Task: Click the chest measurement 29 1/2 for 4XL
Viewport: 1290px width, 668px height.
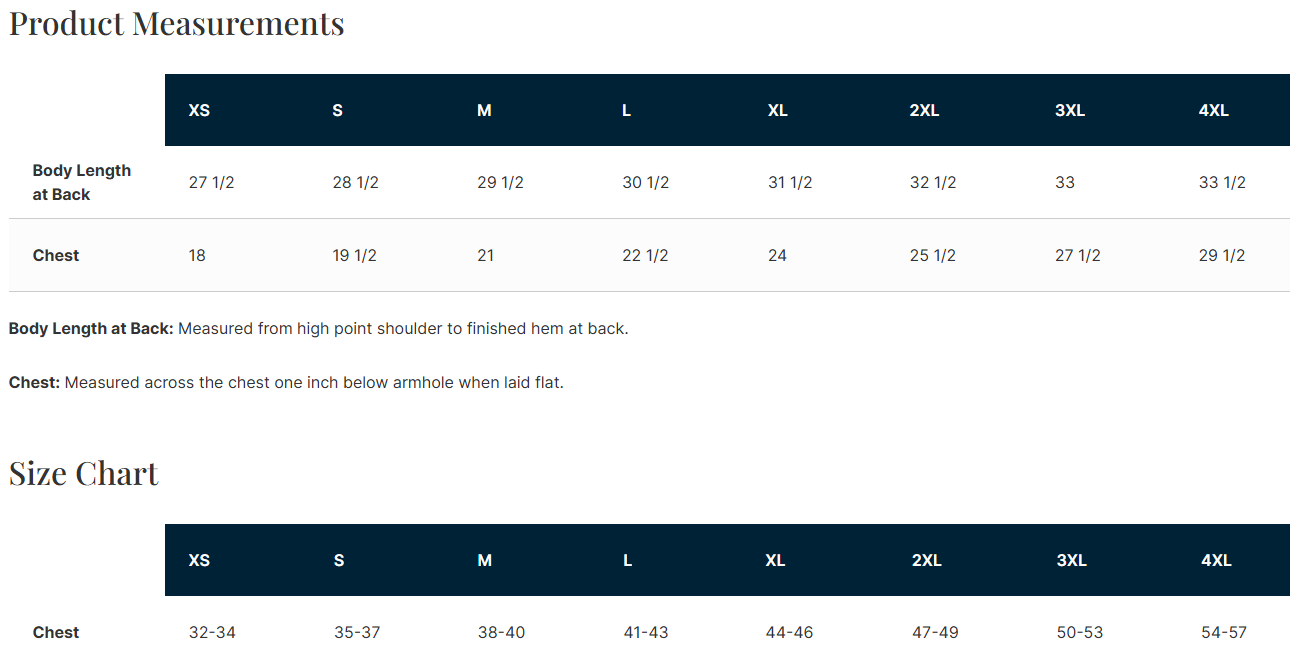Action: coord(1222,255)
